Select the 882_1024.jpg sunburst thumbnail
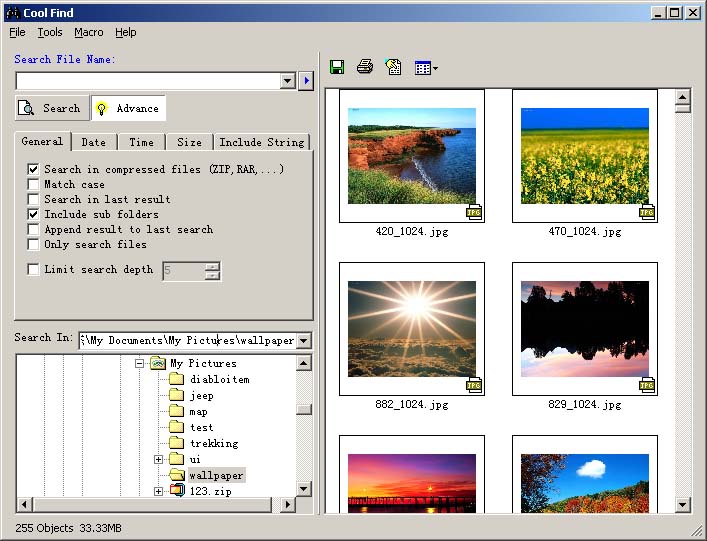The image size is (707, 541). pos(412,329)
